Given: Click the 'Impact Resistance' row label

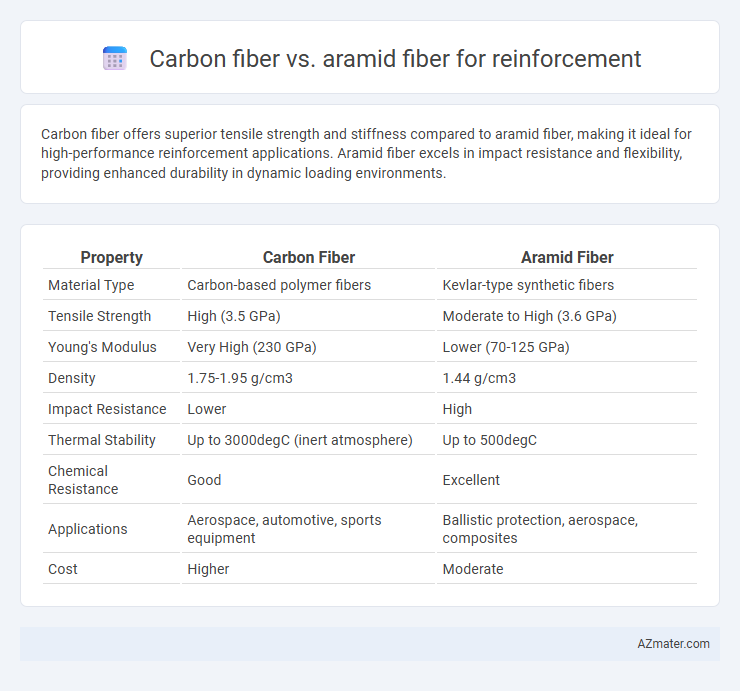Looking at the screenshot, I should coord(107,409).
